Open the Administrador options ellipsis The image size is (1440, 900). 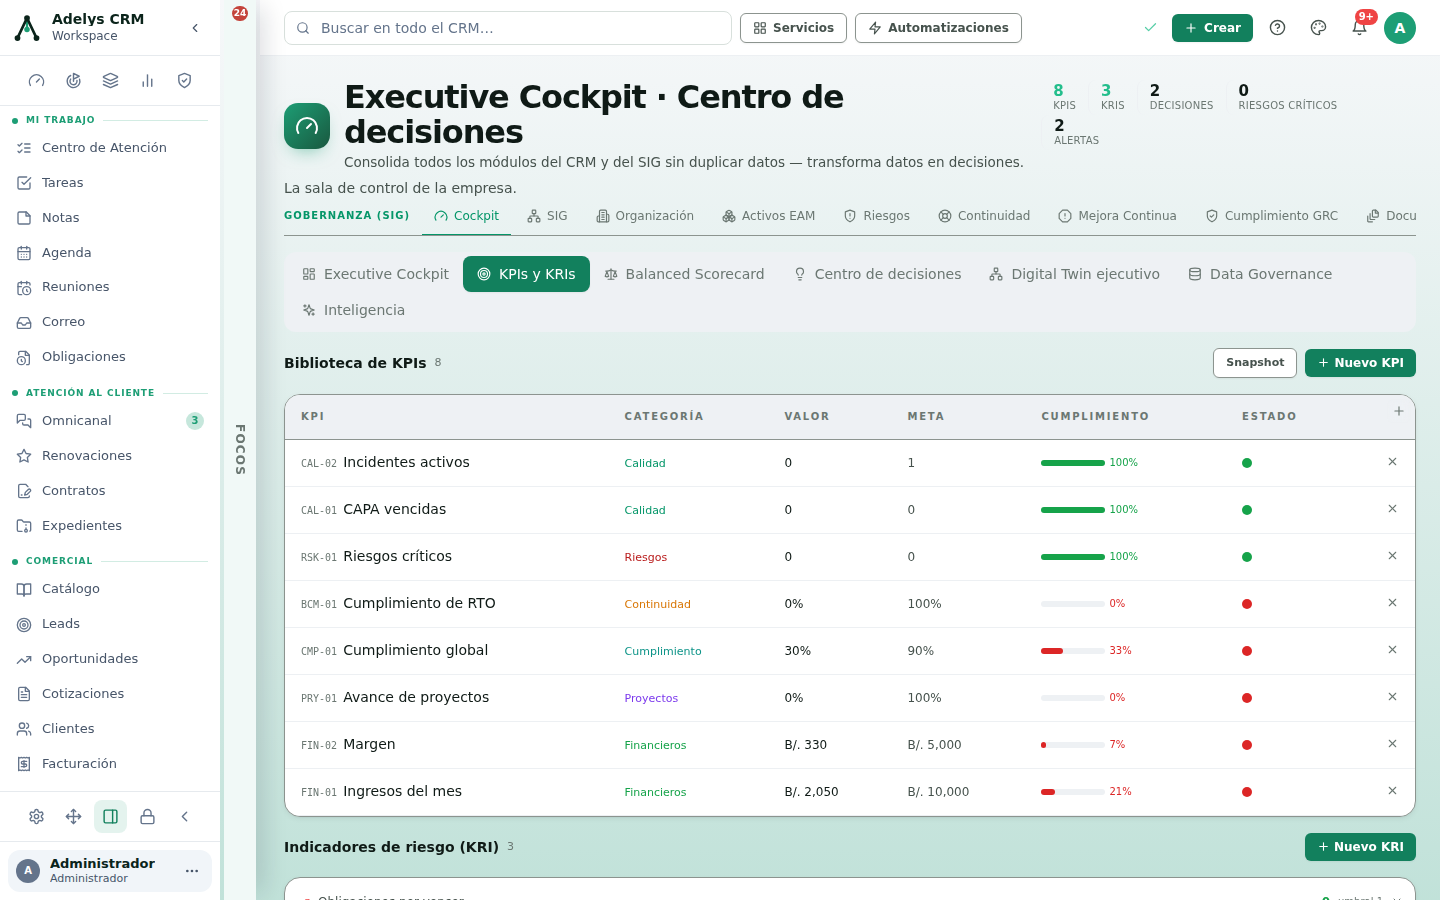click(x=192, y=871)
